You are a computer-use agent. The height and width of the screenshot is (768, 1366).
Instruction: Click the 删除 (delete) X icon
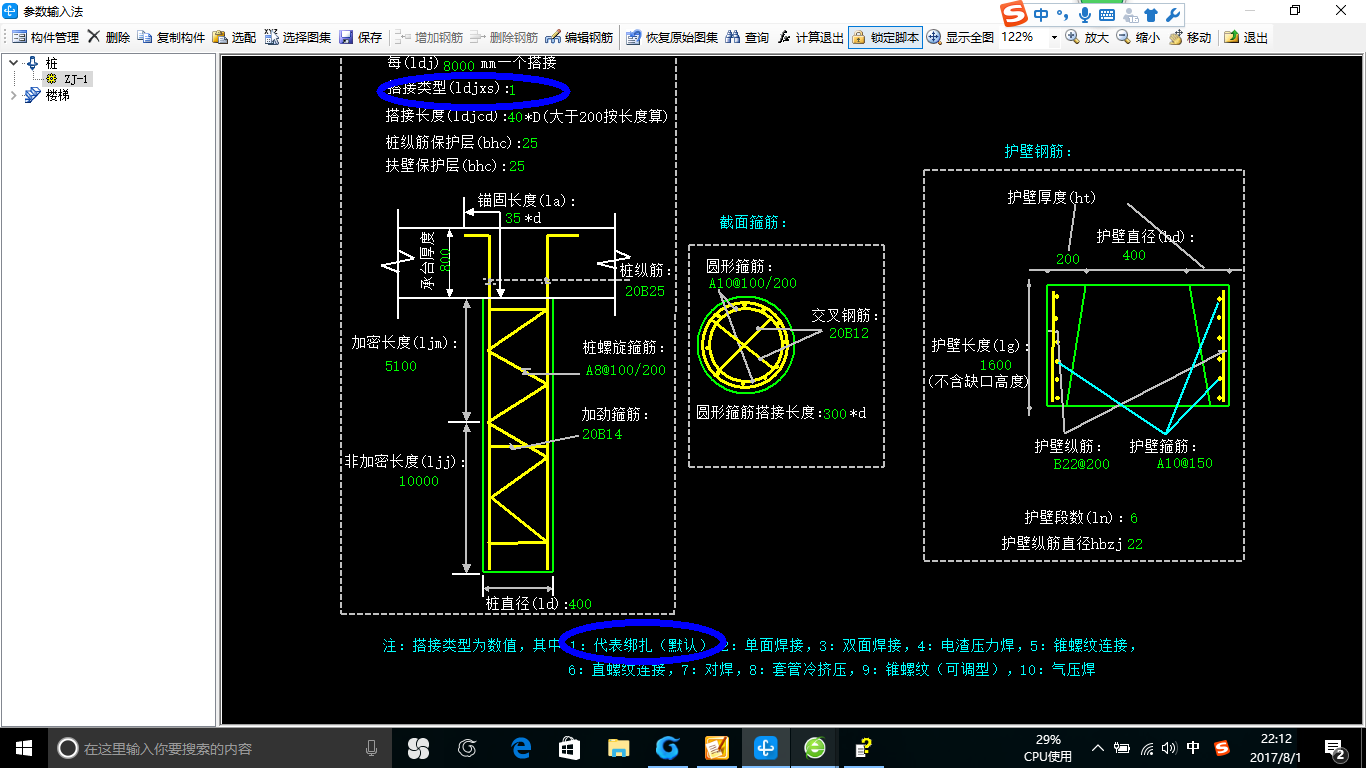tap(94, 37)
